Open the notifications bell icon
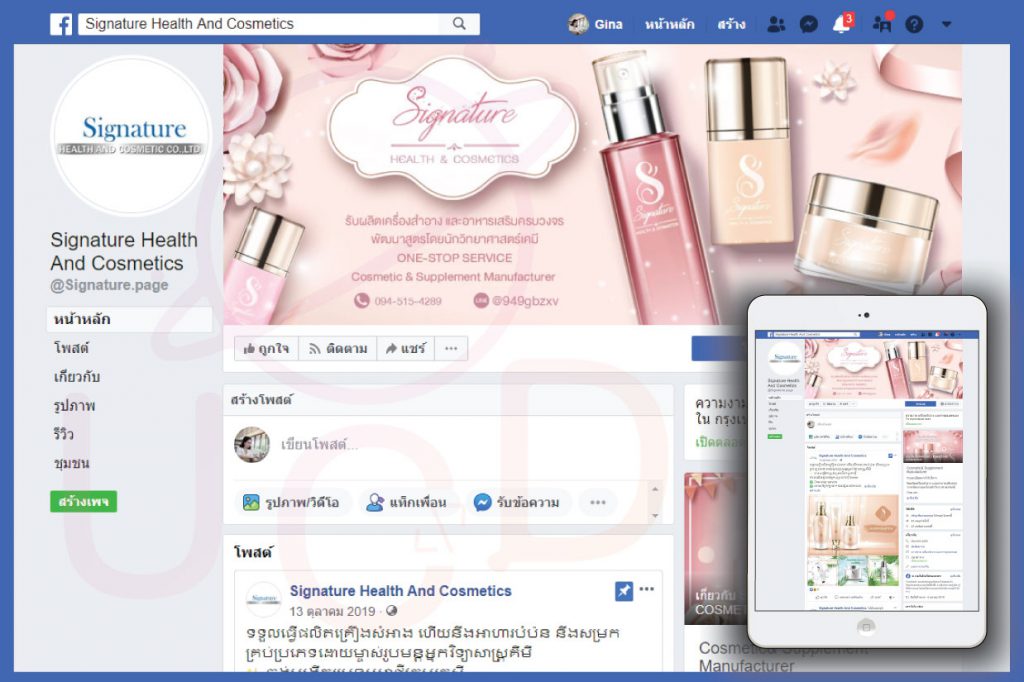The width and height of the screenshot is (1024, 682). click(x=841, y=25)
